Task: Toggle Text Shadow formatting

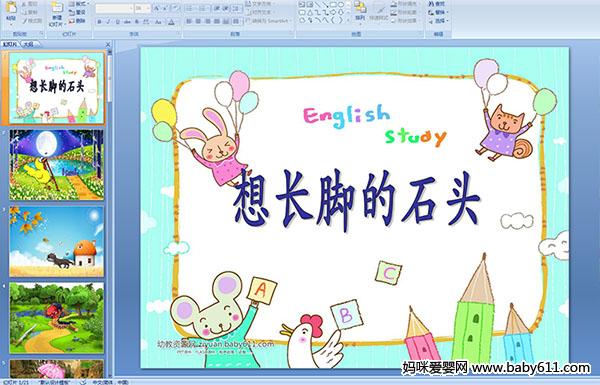Action: [x=137, y=22]
